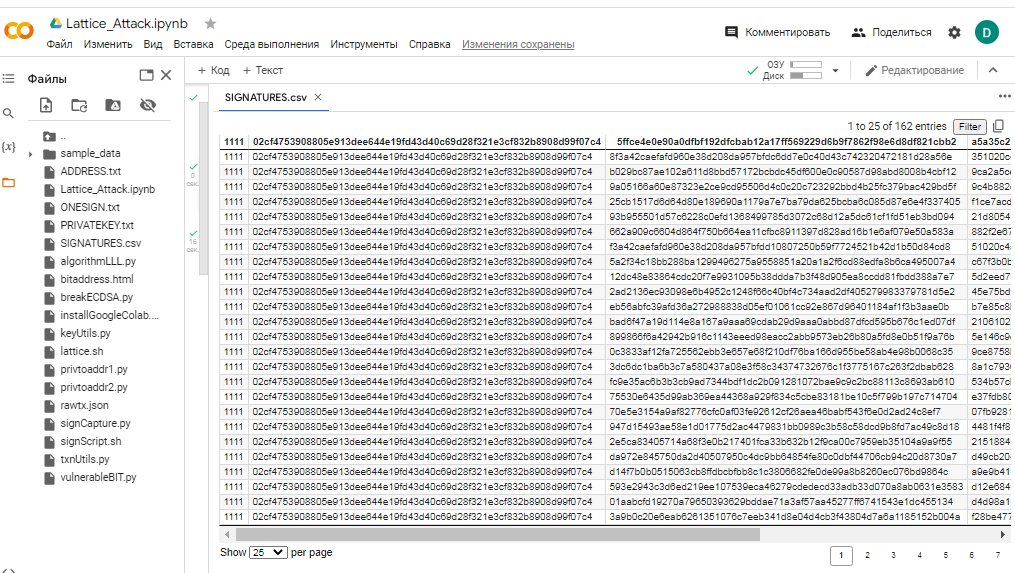
Task: Select the files folder sidebar icon
Action: (x=8, y=183)
